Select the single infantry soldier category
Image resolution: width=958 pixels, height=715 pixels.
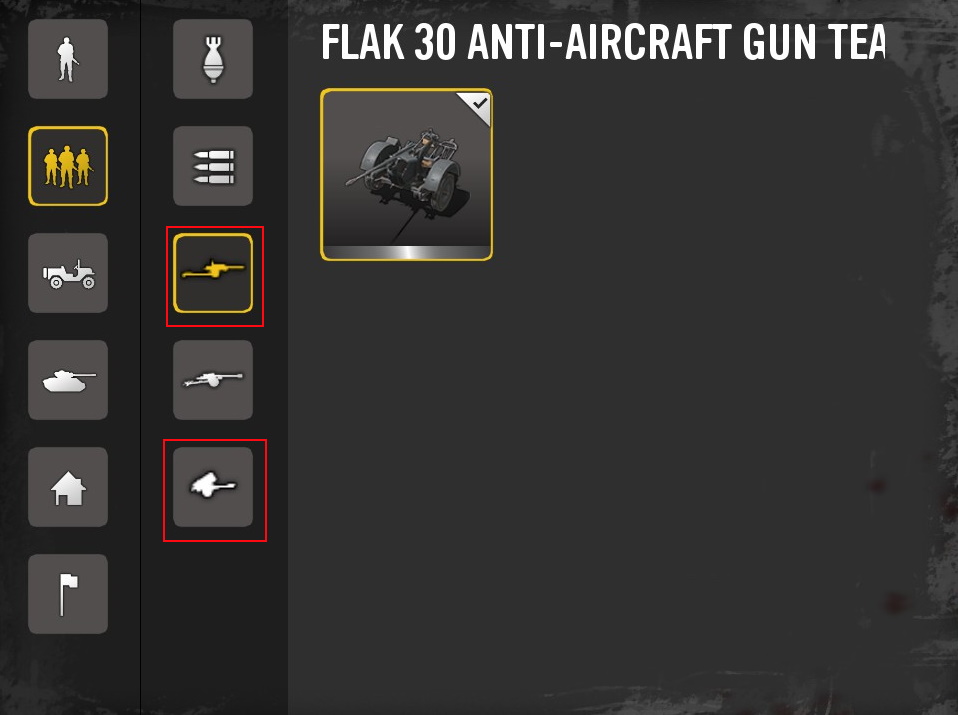68,59
